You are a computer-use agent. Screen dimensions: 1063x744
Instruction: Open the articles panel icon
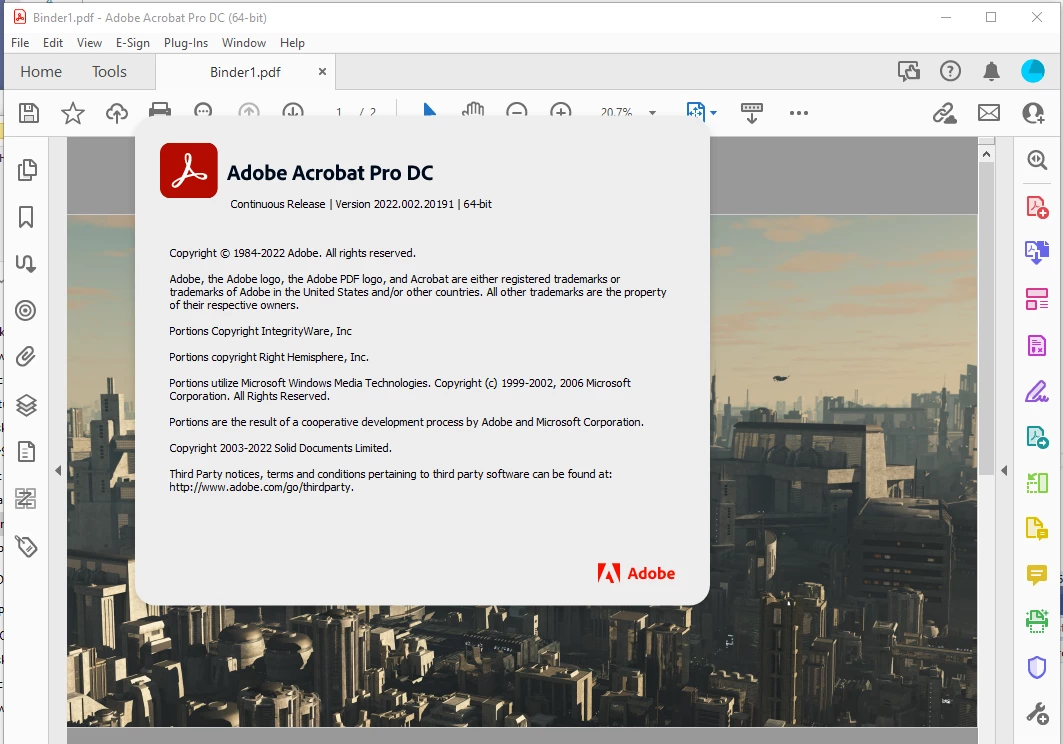point(26,263)
